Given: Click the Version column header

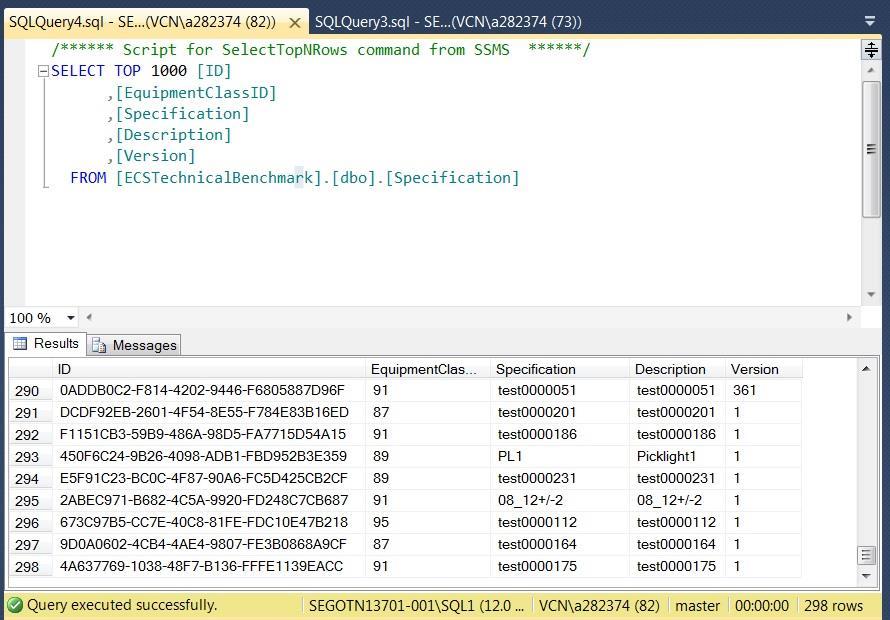Looking at the screenshot, I should coord(764,369).
